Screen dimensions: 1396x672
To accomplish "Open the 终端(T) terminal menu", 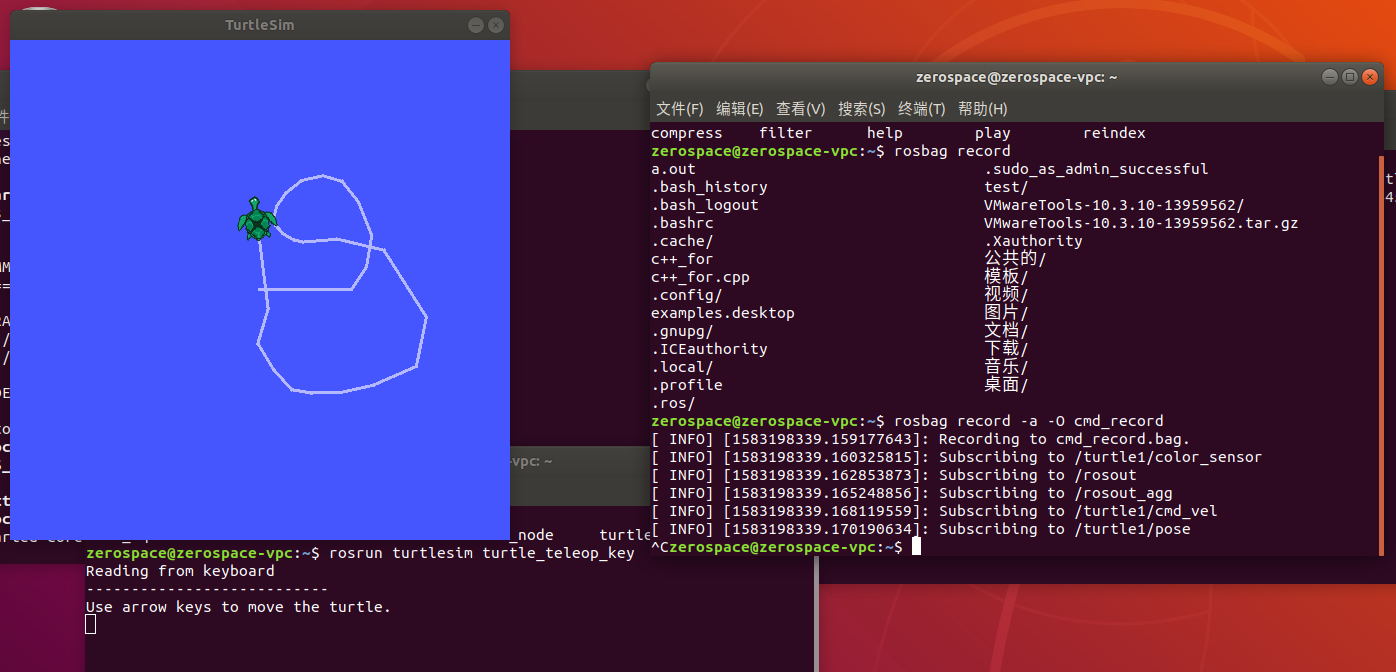I will [x=922, y=108].
